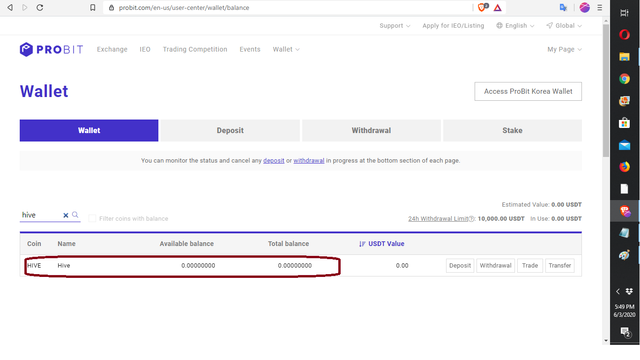Enable Filter coins with balance checkbox
Viewport: 640px width, 360px height.
coord(92,218)
